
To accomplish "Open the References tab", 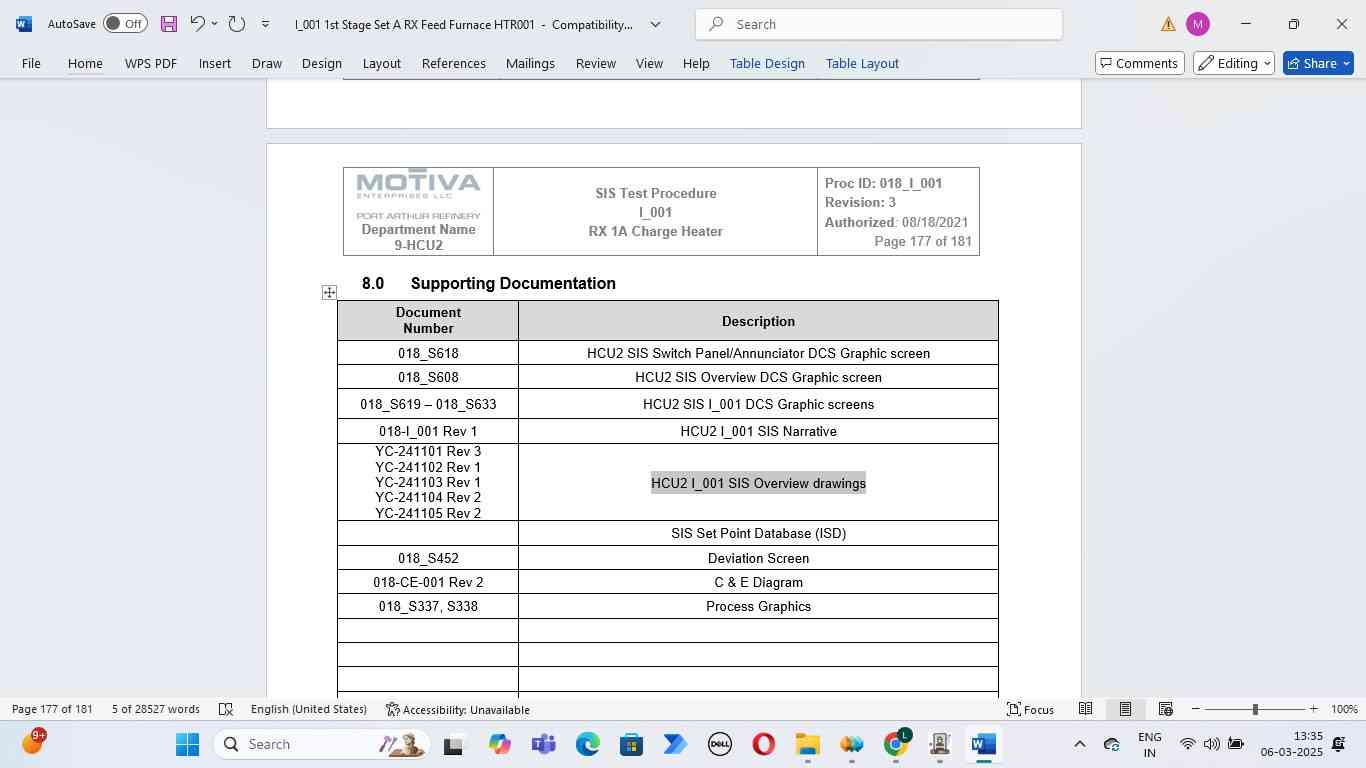I will pyautogui.click(x=454, y=63).
